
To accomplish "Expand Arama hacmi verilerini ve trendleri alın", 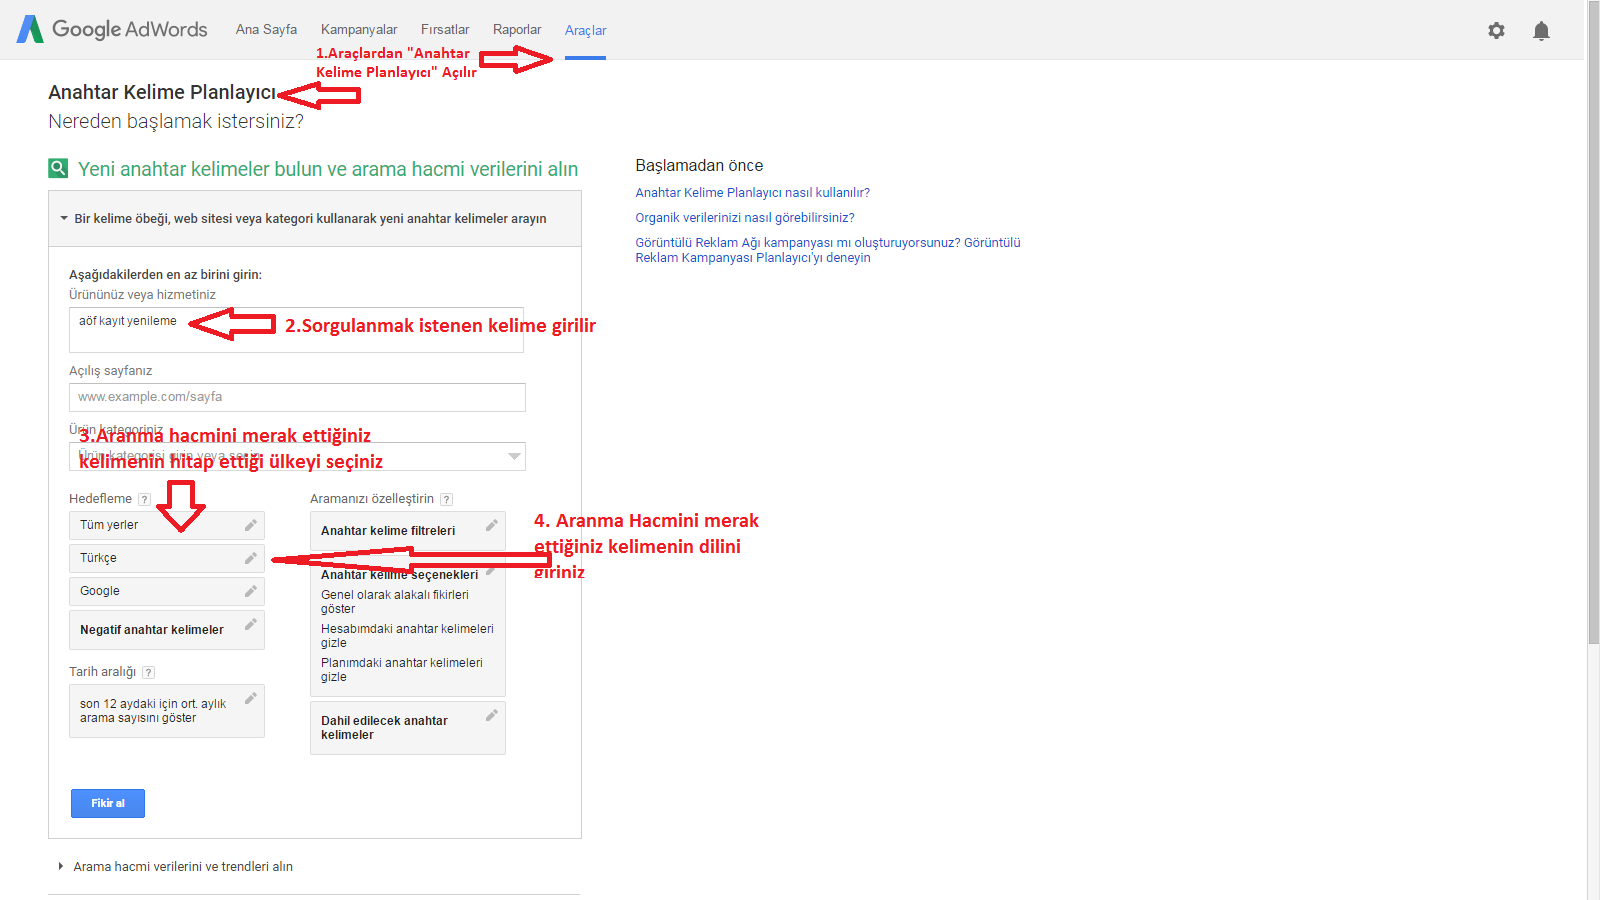I will tap(183, 866).
